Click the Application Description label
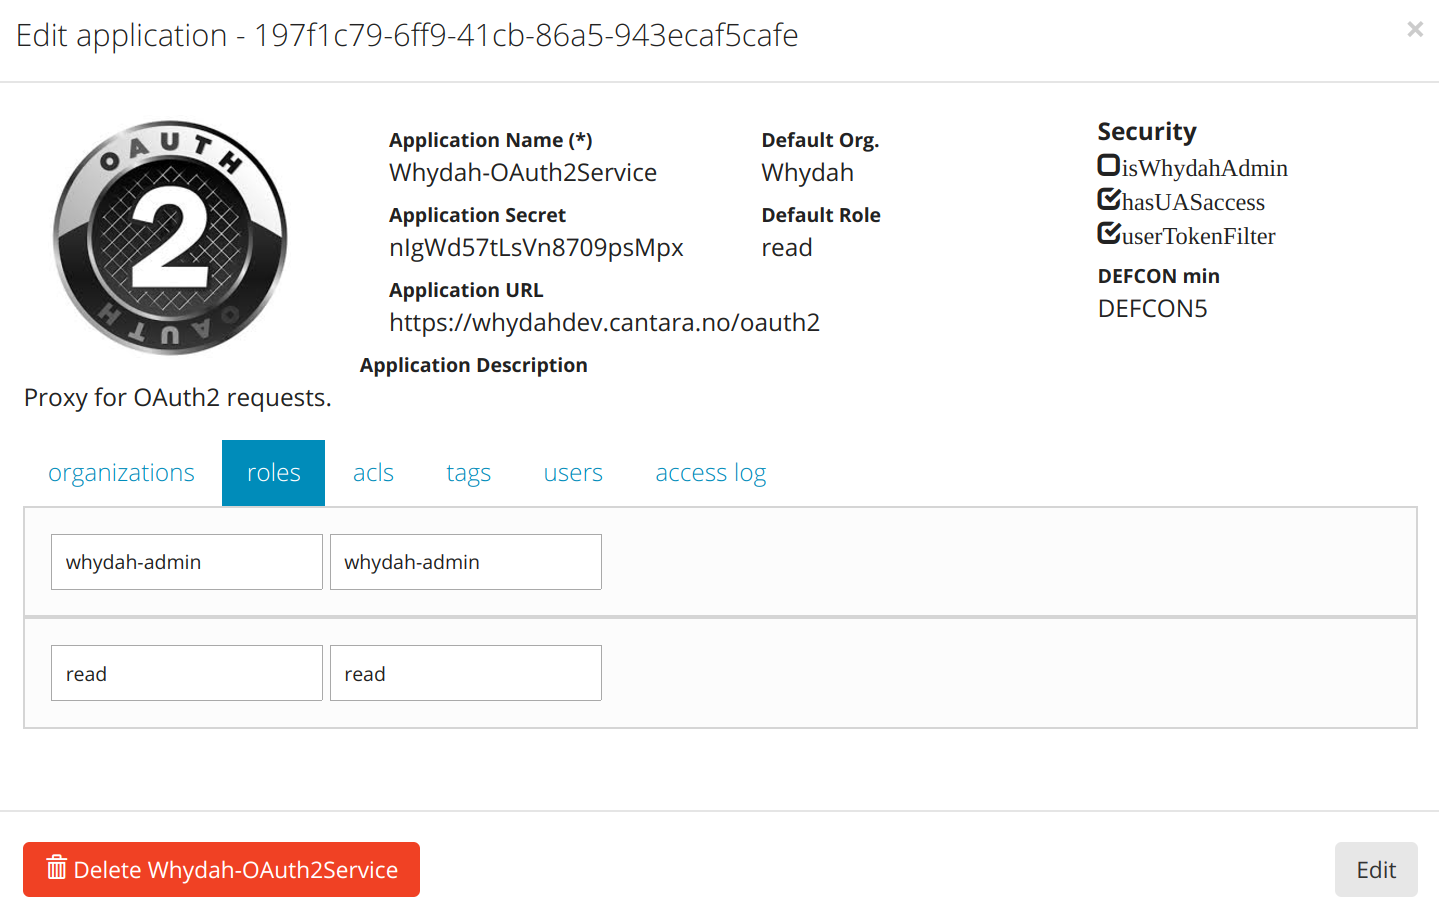This screenshot has height=920, width=1439. coord(473,365)
